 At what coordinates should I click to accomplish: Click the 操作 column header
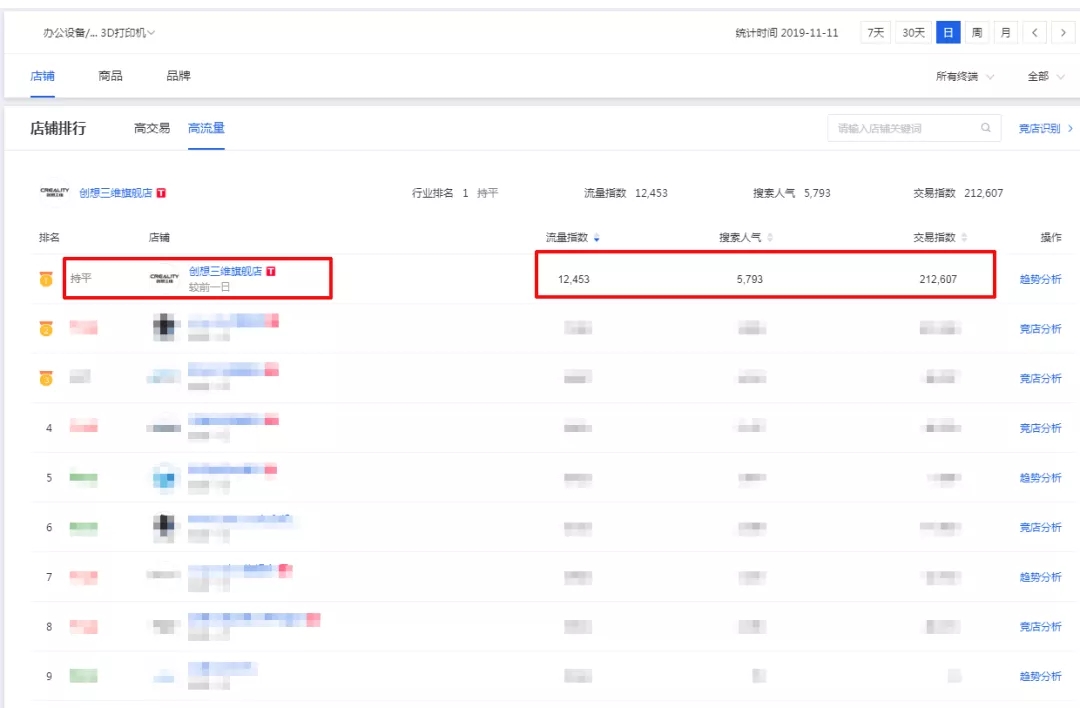[1051, 238]
